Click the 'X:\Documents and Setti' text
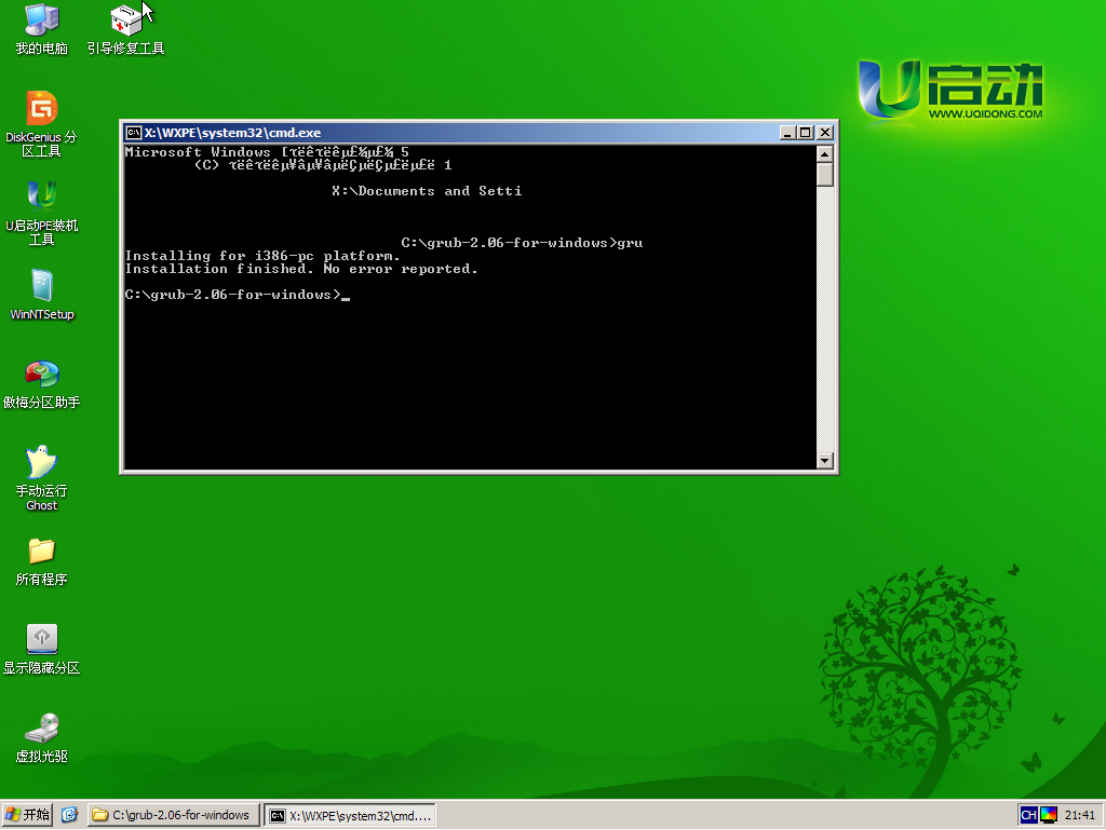 427,191
